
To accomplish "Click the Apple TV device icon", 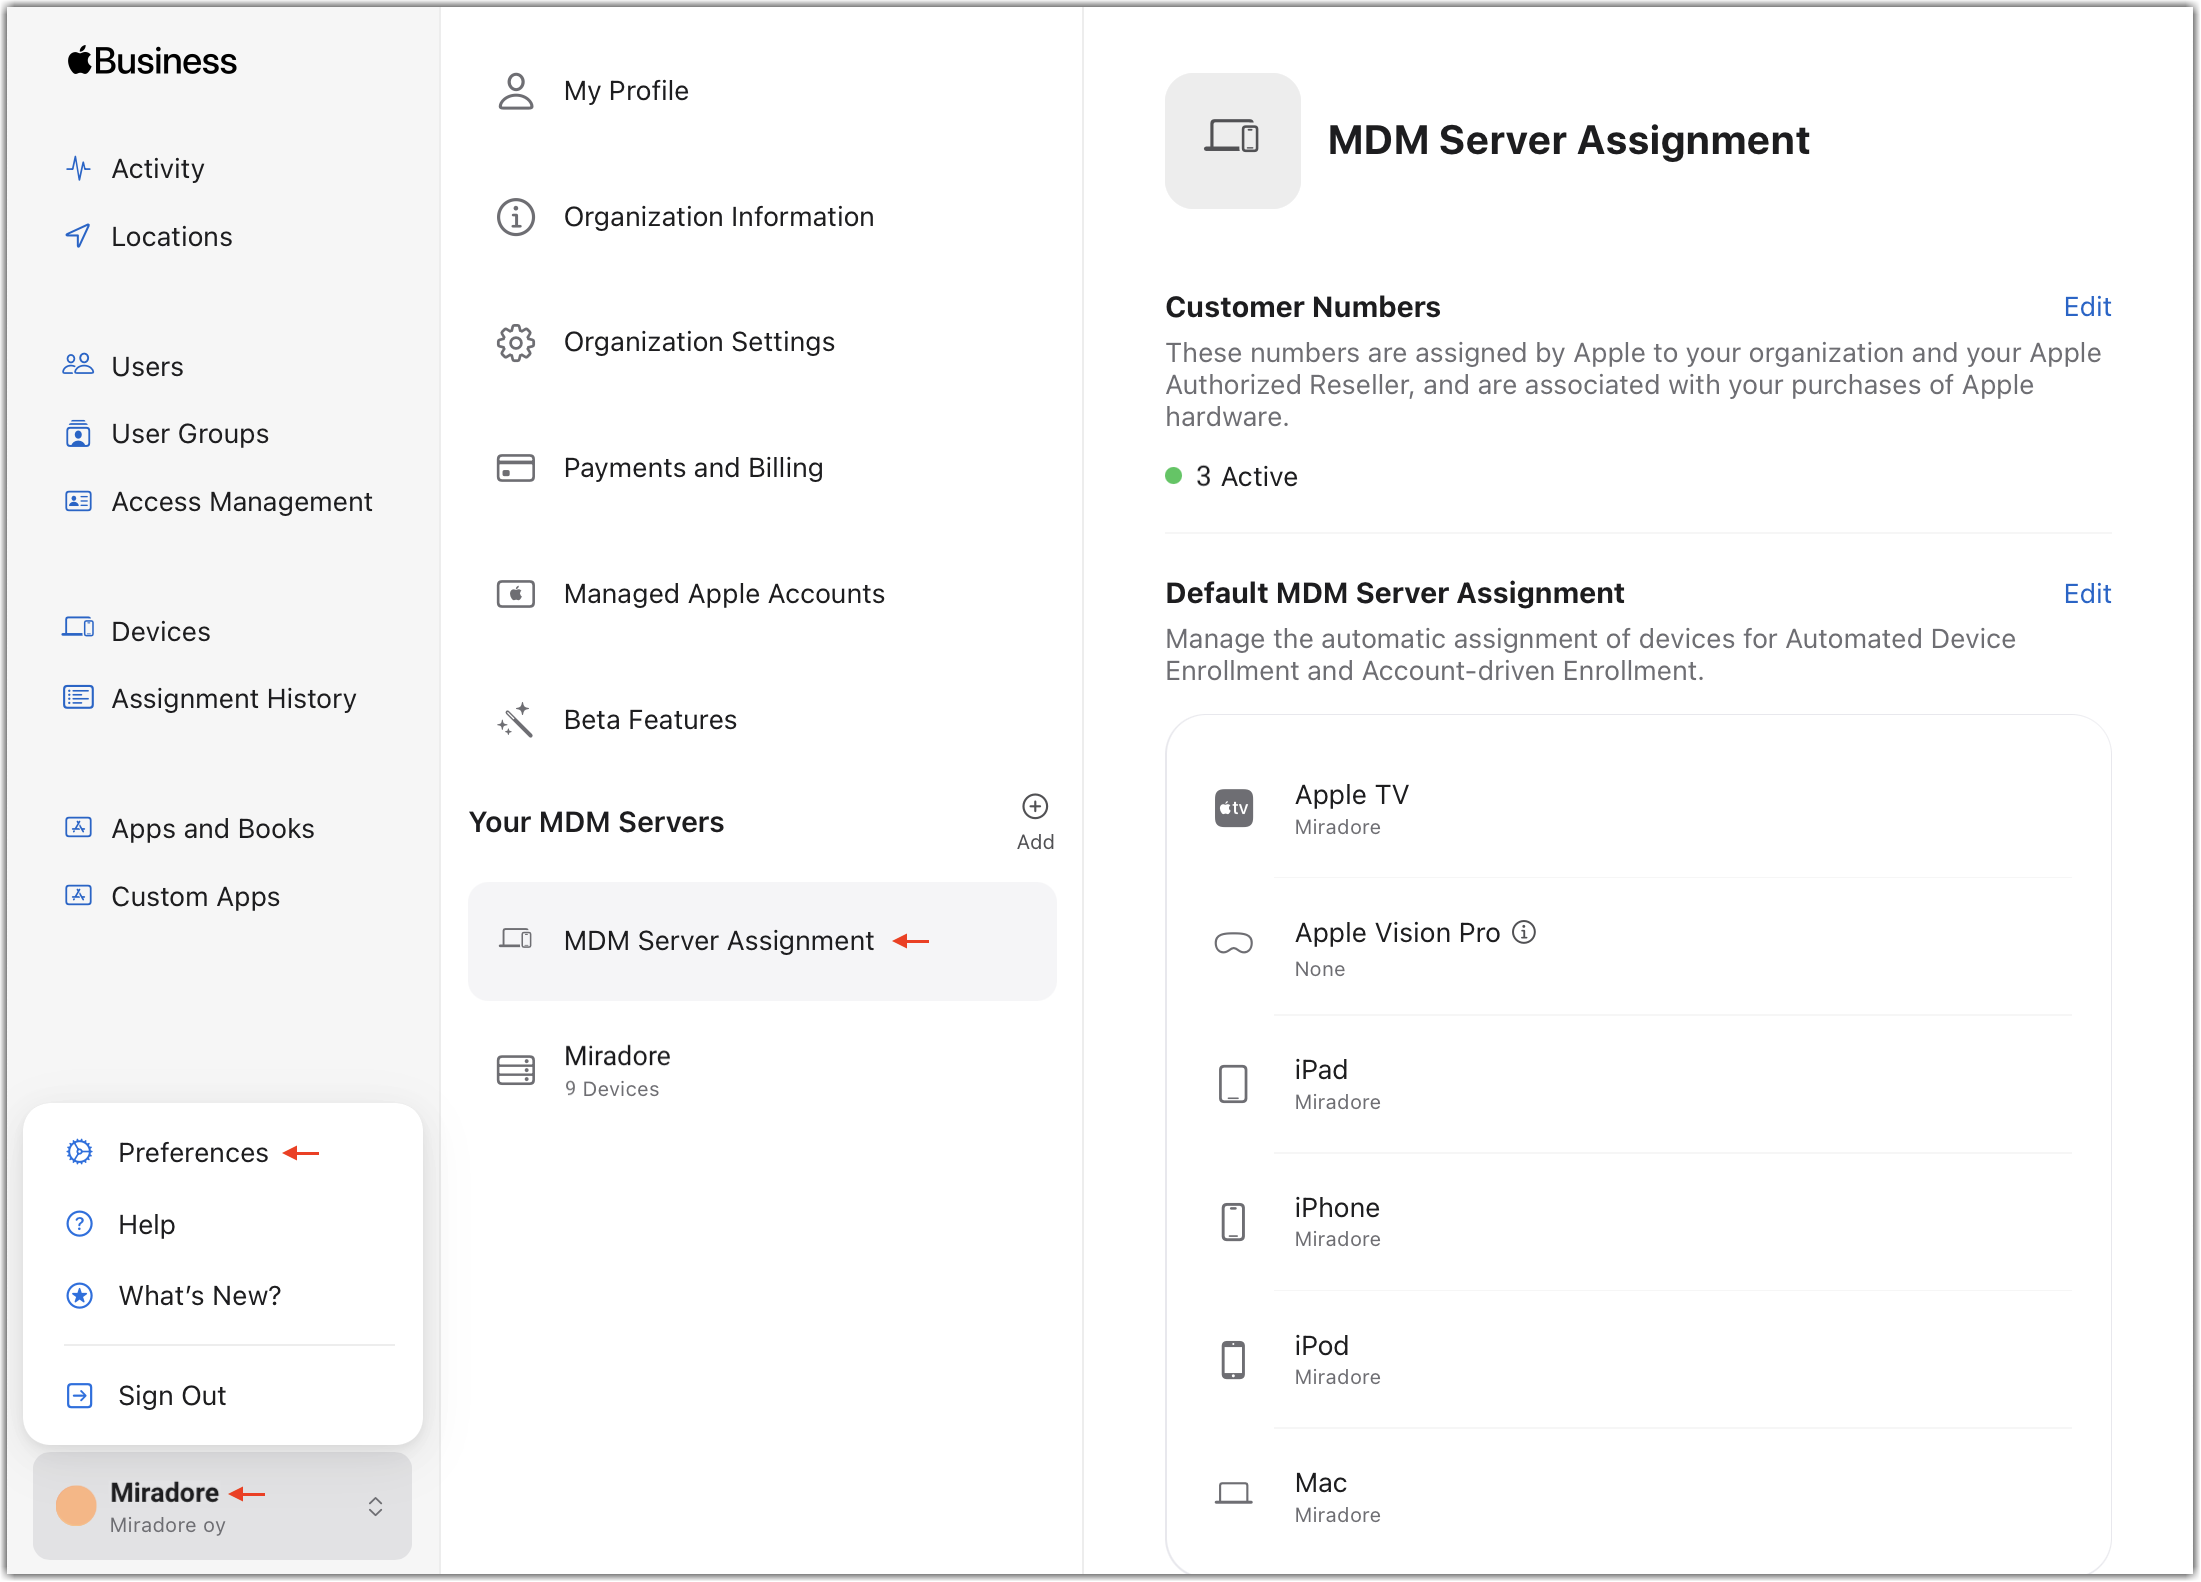I will point(1233,808).
